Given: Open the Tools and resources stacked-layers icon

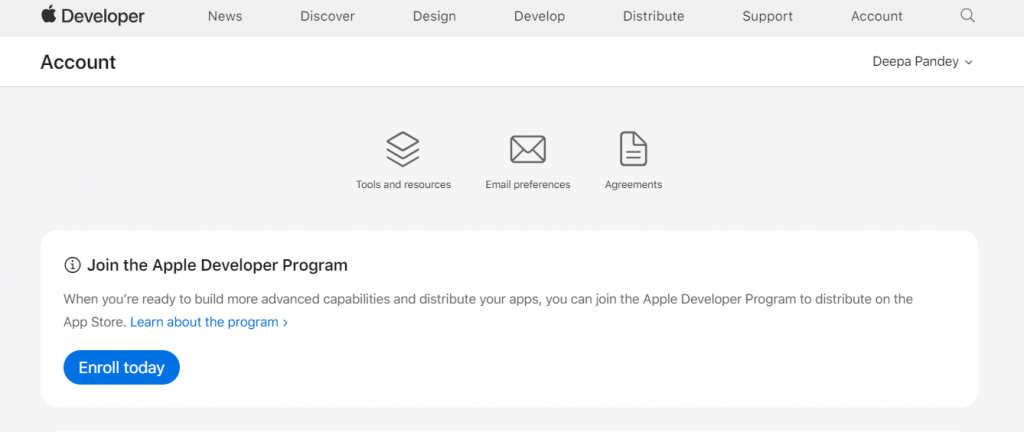Looking at the screenshot, I should (403, 149).
